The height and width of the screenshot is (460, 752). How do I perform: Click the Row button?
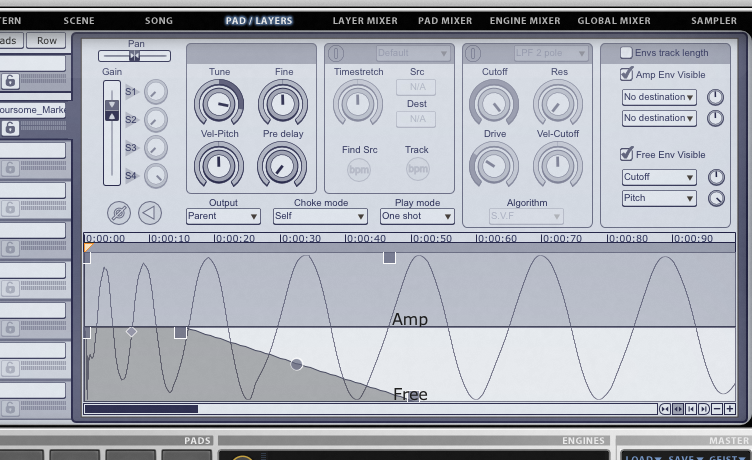46,40
